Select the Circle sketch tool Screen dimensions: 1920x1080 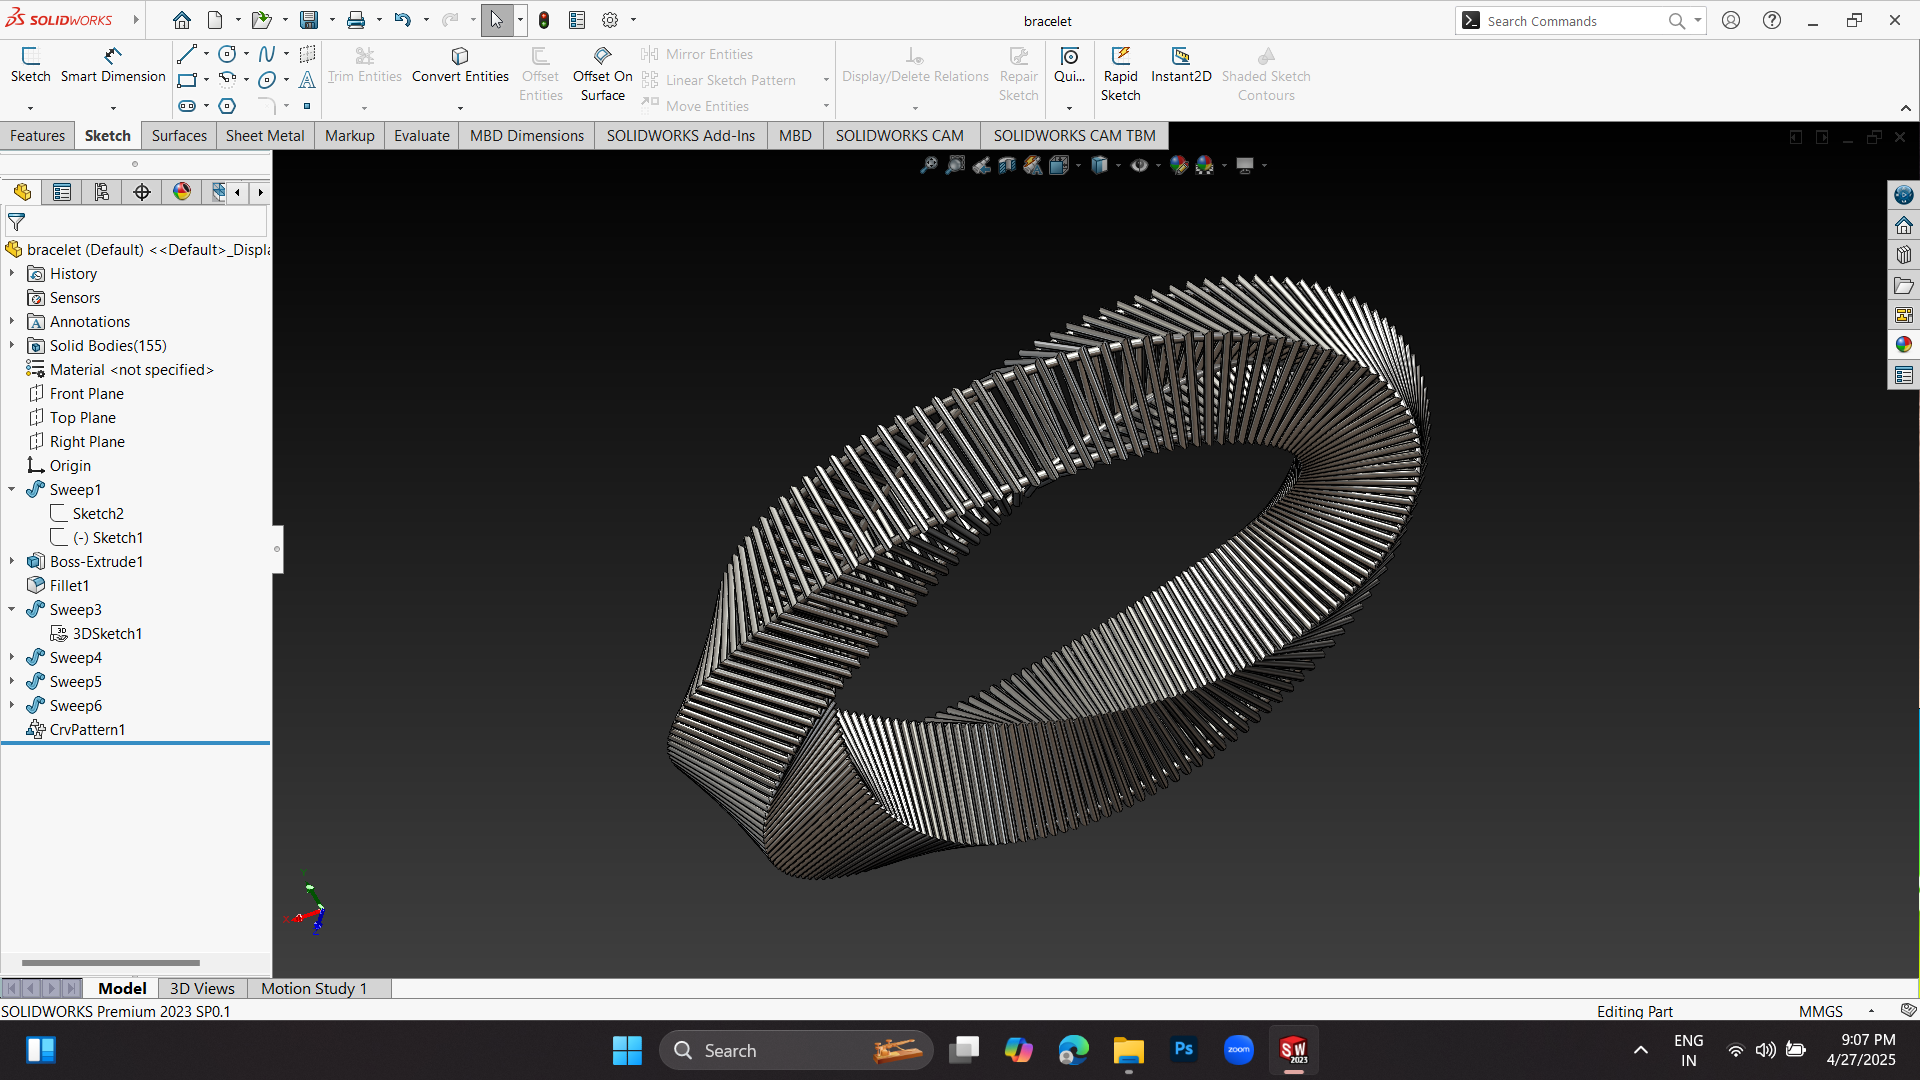click(227, 54)
